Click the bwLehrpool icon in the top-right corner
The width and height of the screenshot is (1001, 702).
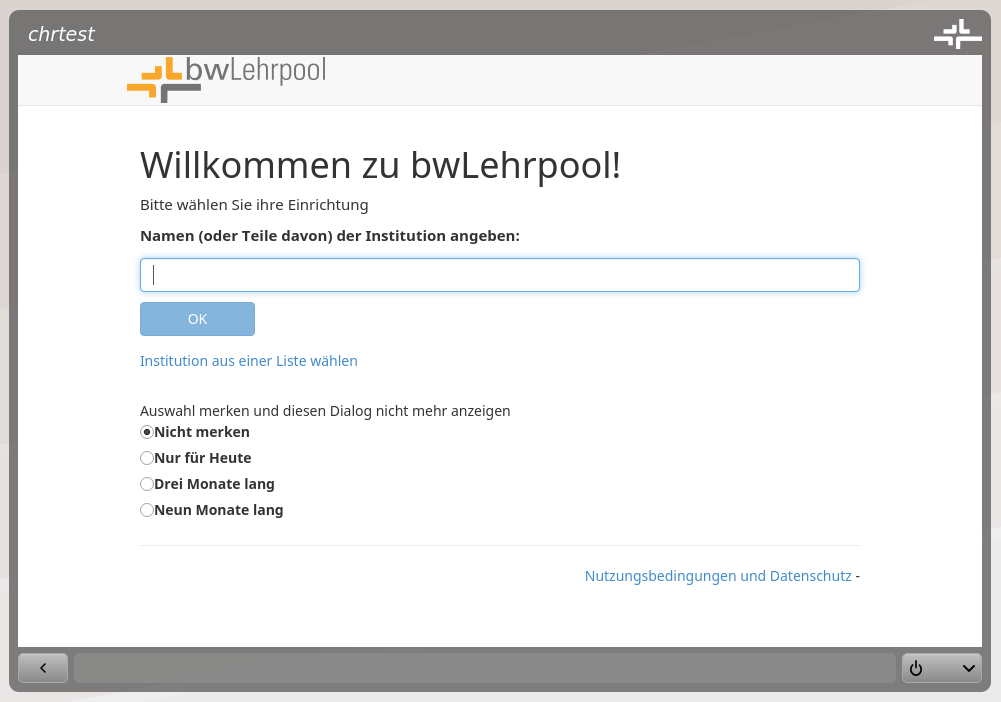point(957,32)
